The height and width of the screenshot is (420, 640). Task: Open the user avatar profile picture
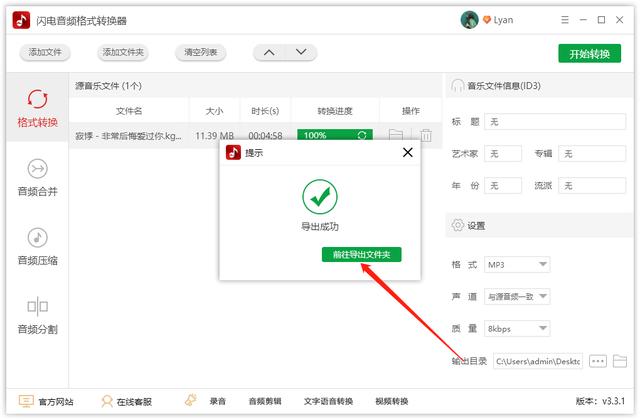[x=469, y=20]
